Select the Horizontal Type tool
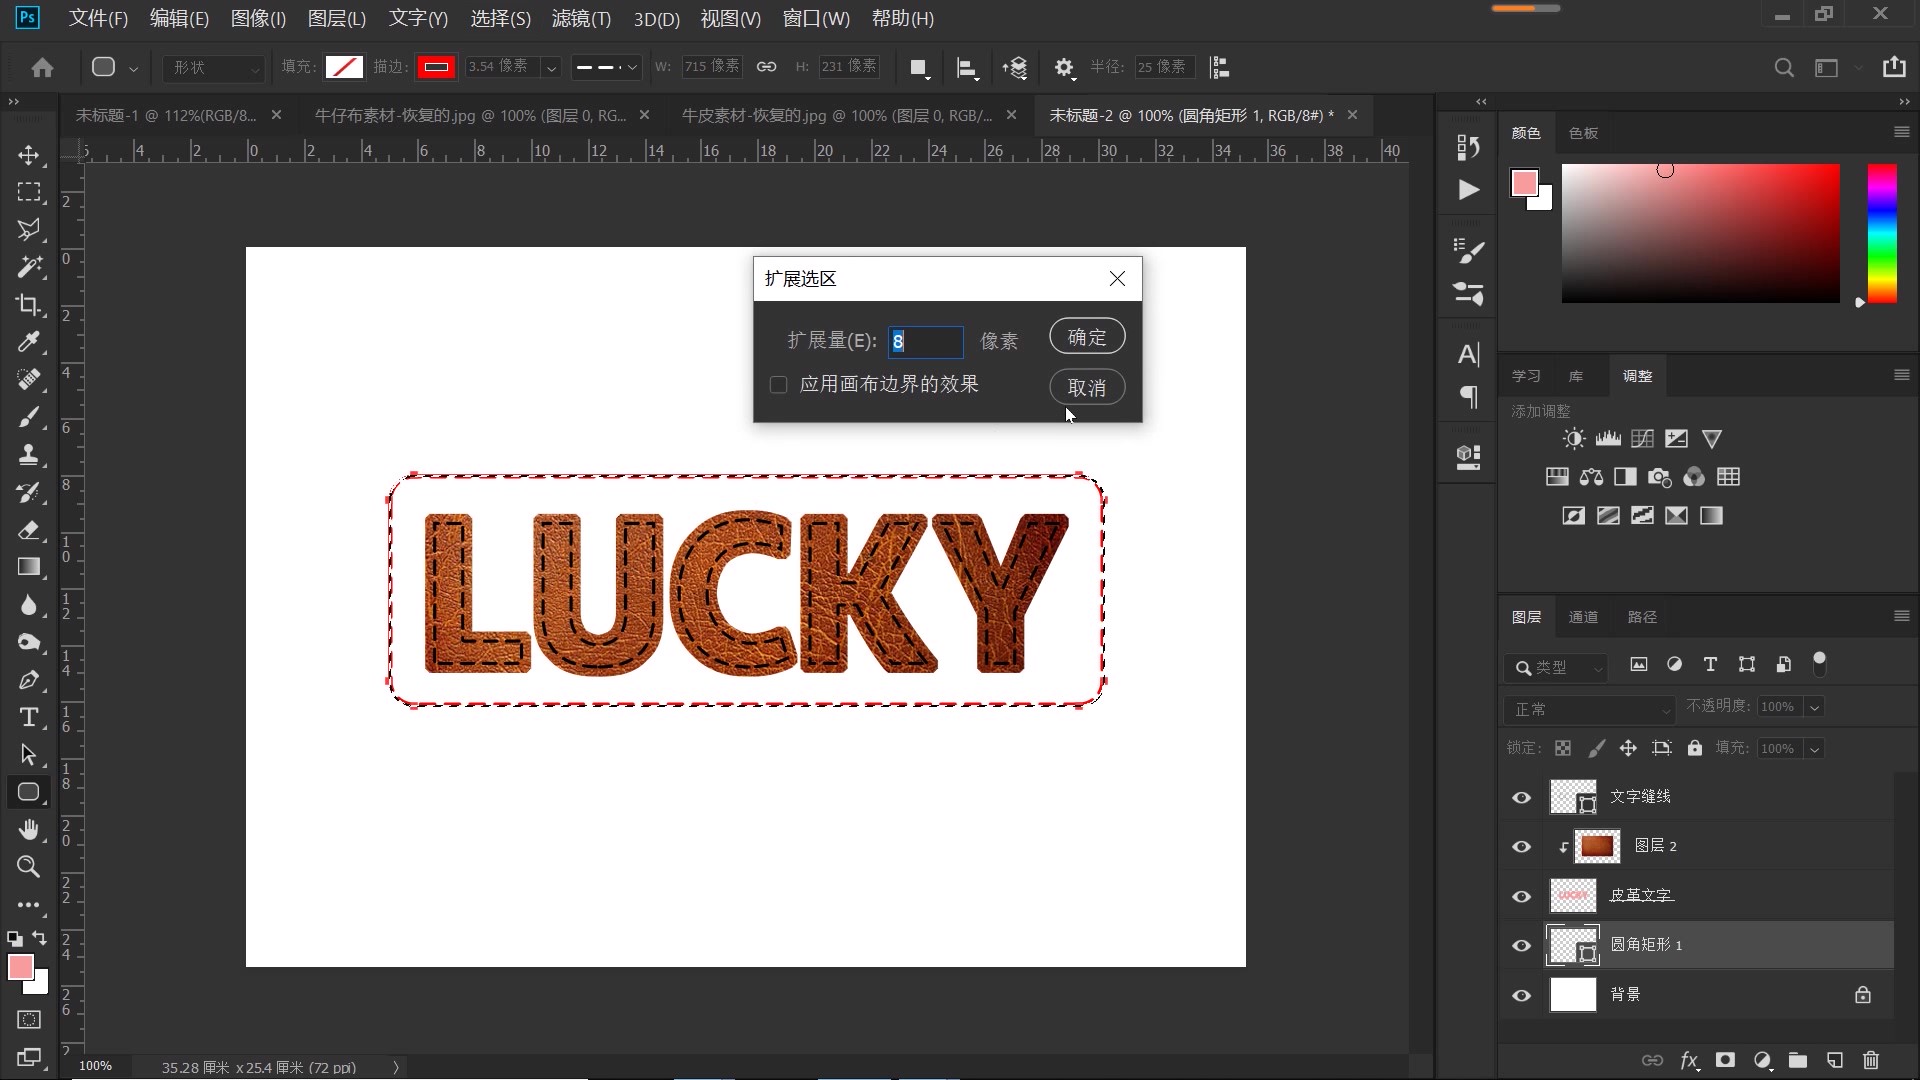The width and height of the screenshot is (1920, 1080). (28, 717)
